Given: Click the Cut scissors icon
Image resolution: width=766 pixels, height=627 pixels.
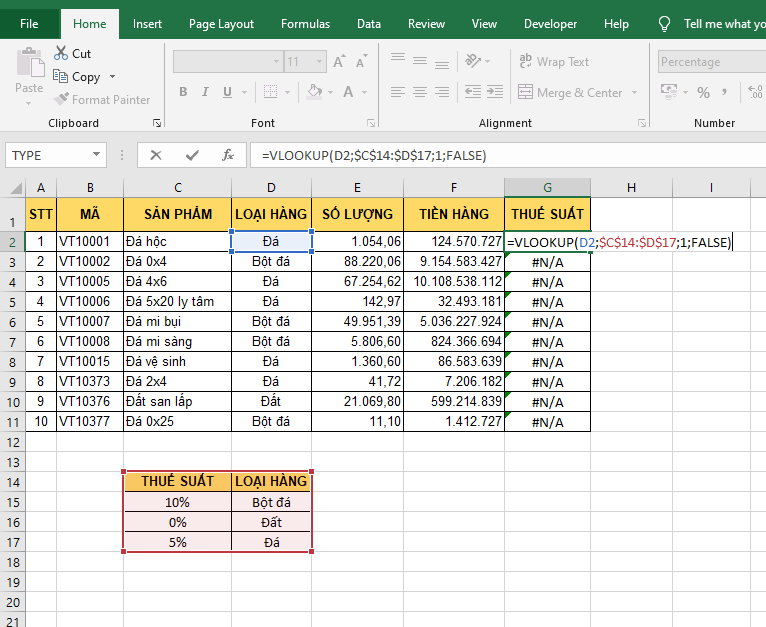Looking at the screenshot, I should (61, 53).
